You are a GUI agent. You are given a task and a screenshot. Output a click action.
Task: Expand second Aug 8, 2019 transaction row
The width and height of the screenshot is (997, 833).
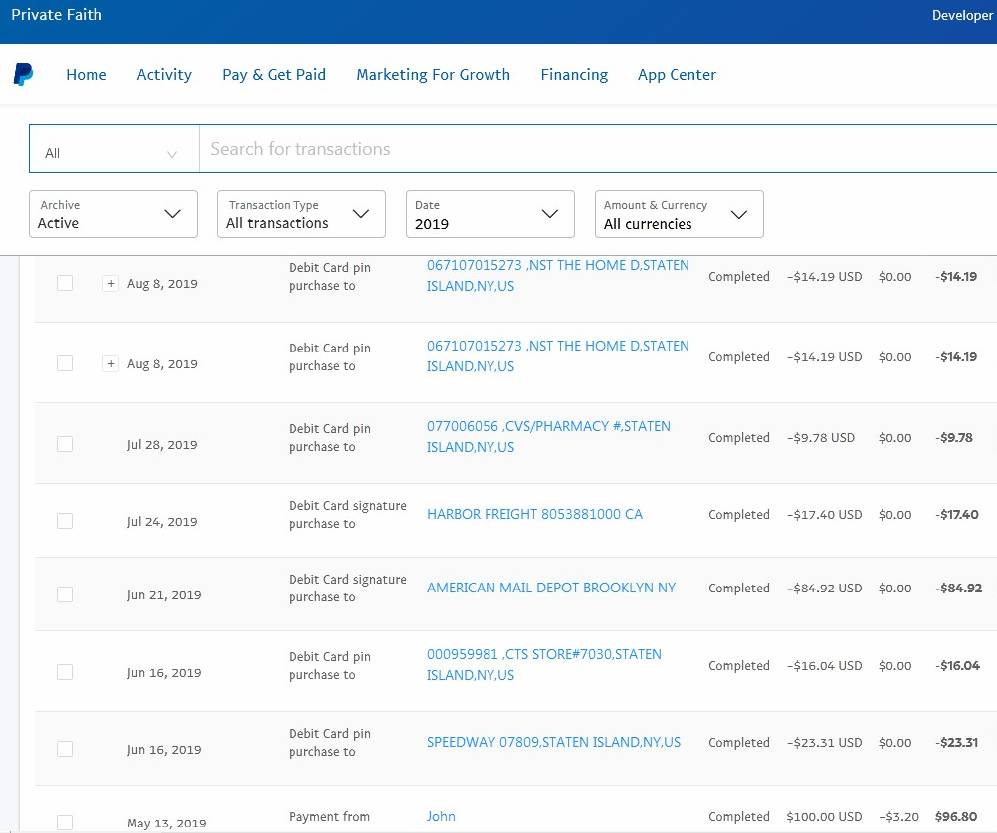(x=111, y=363)
